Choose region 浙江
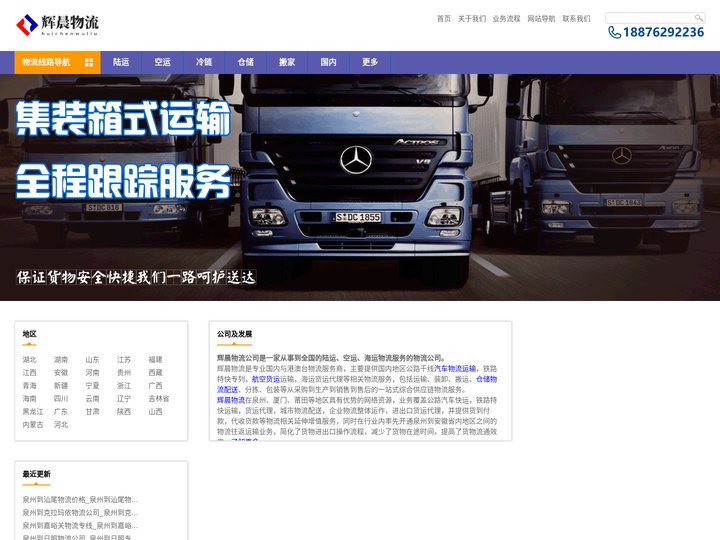720x540 pixels. pos(124,386)
